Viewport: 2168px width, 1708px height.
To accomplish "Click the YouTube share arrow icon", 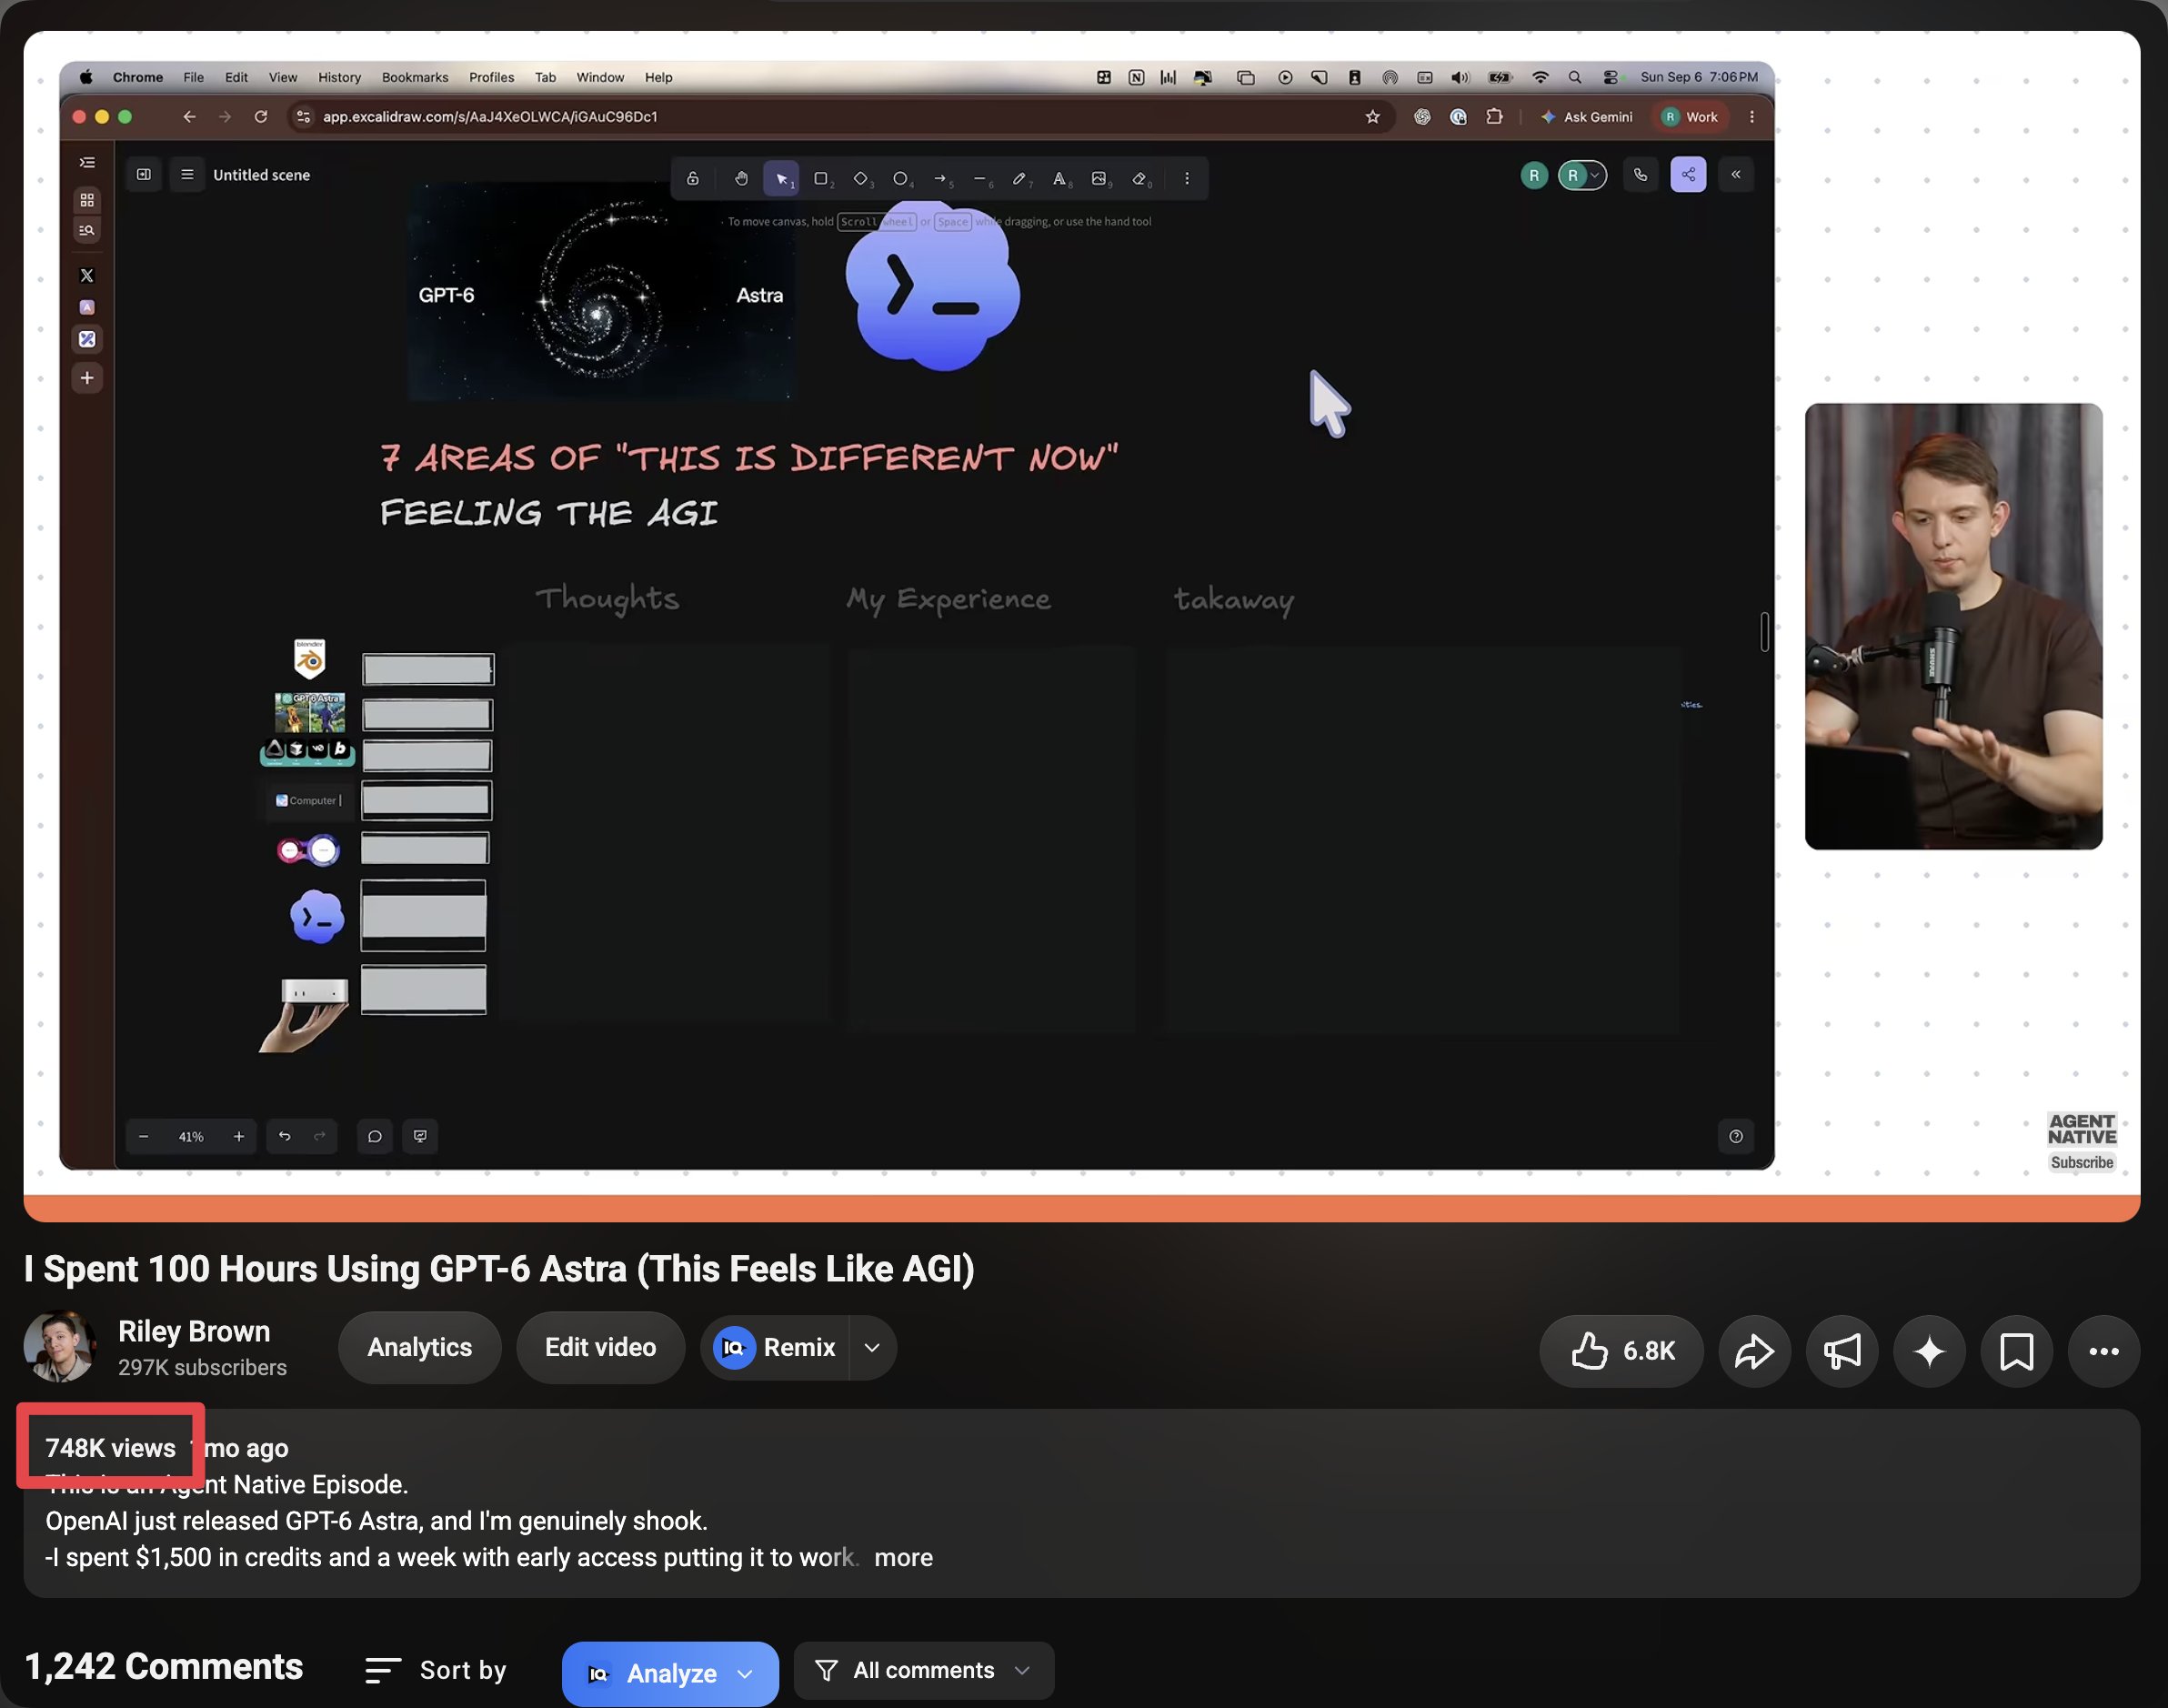I will (1754, 1351).
